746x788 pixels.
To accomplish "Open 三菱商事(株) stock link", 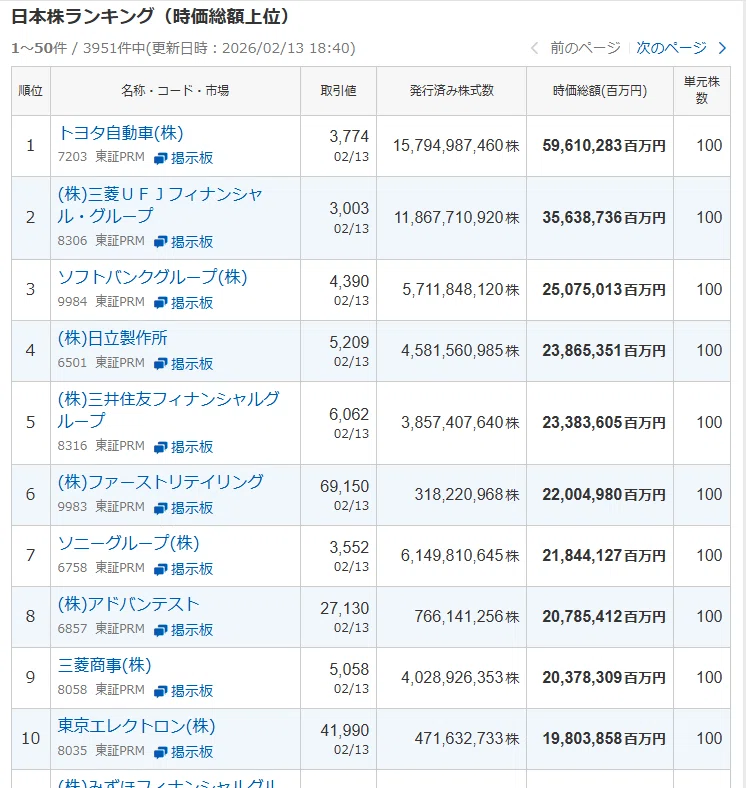I will [105, 665].
